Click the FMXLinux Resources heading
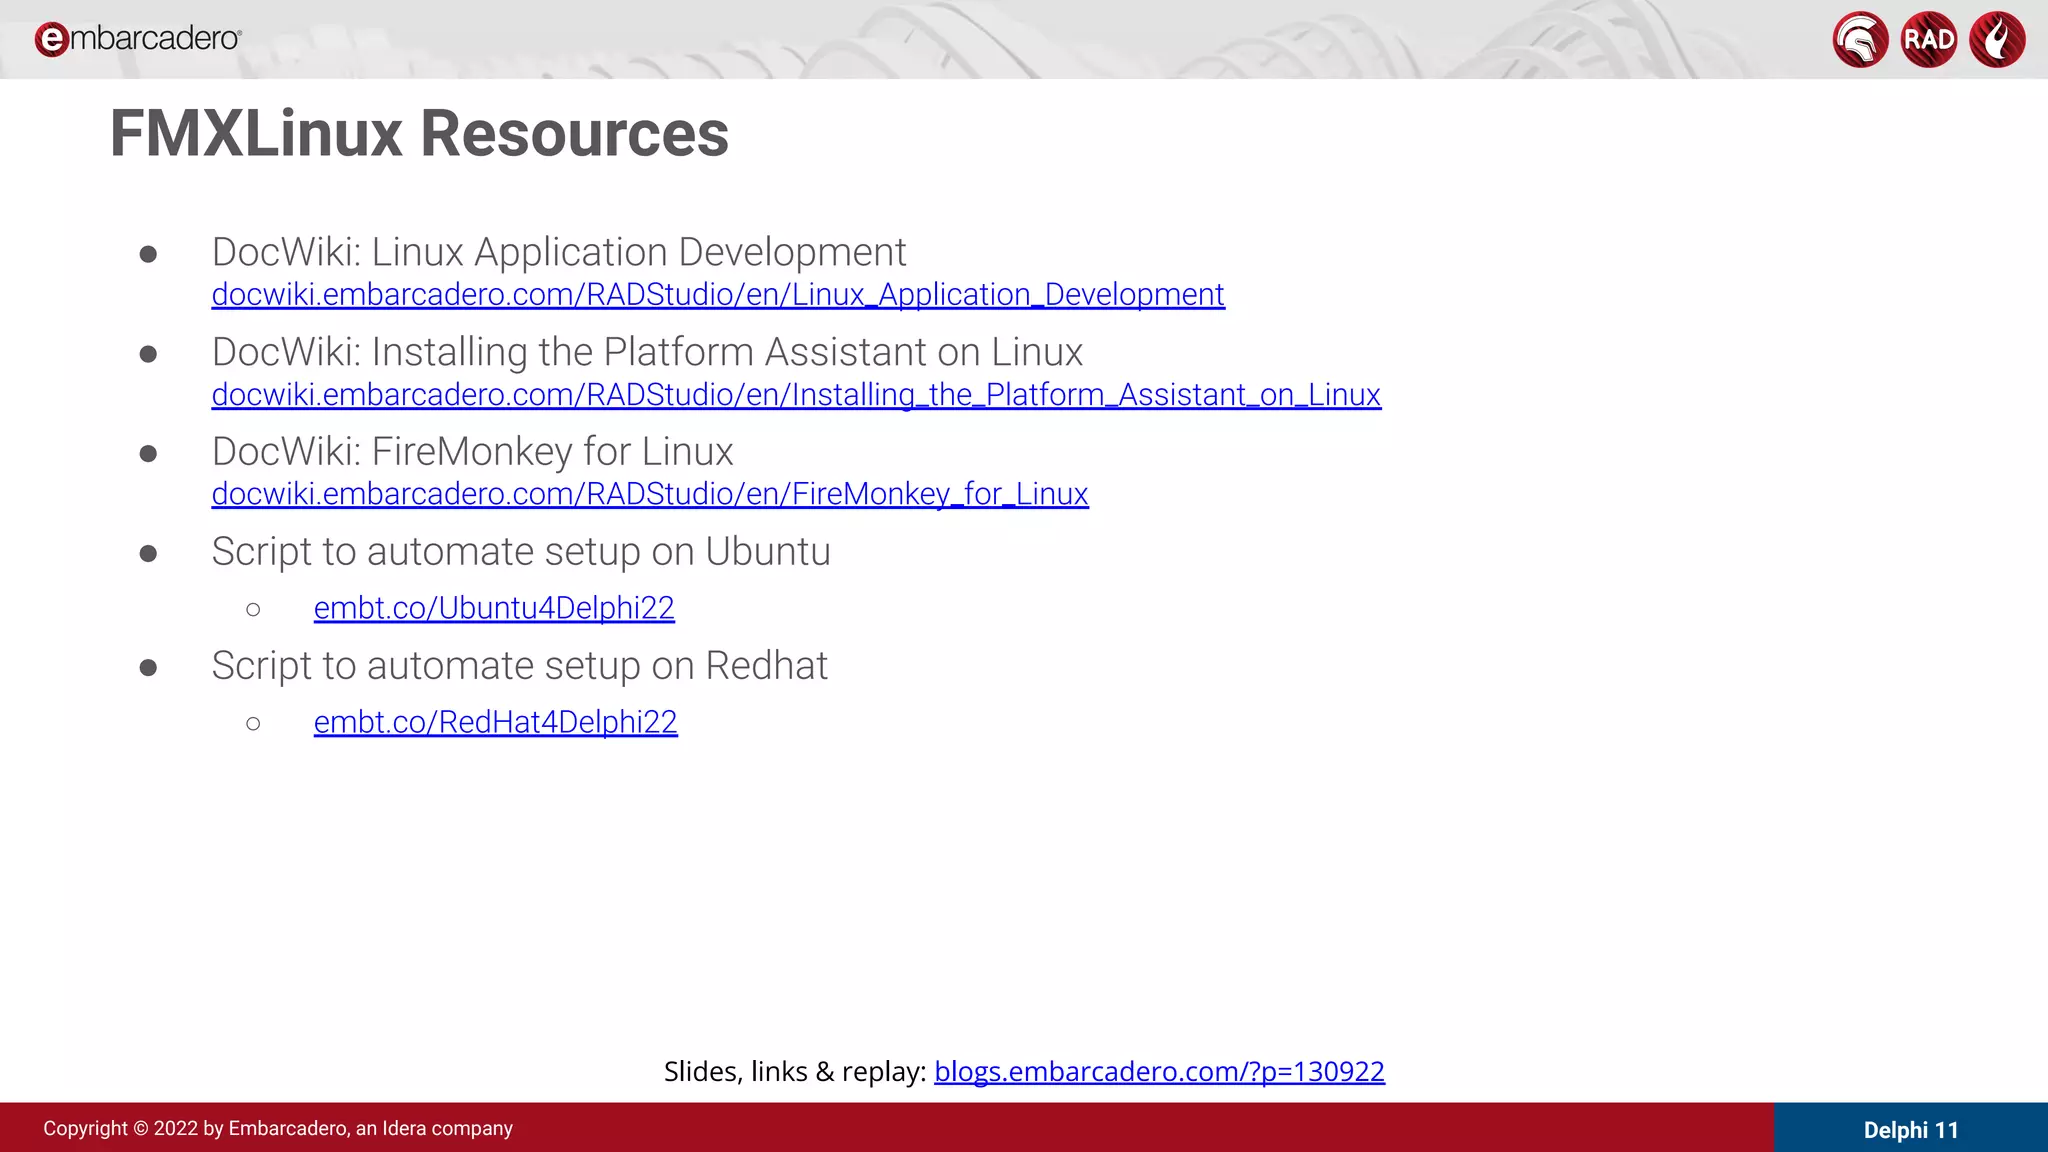The height and width of the screenshot is (1152, 2048). click(x=419, y=133)
